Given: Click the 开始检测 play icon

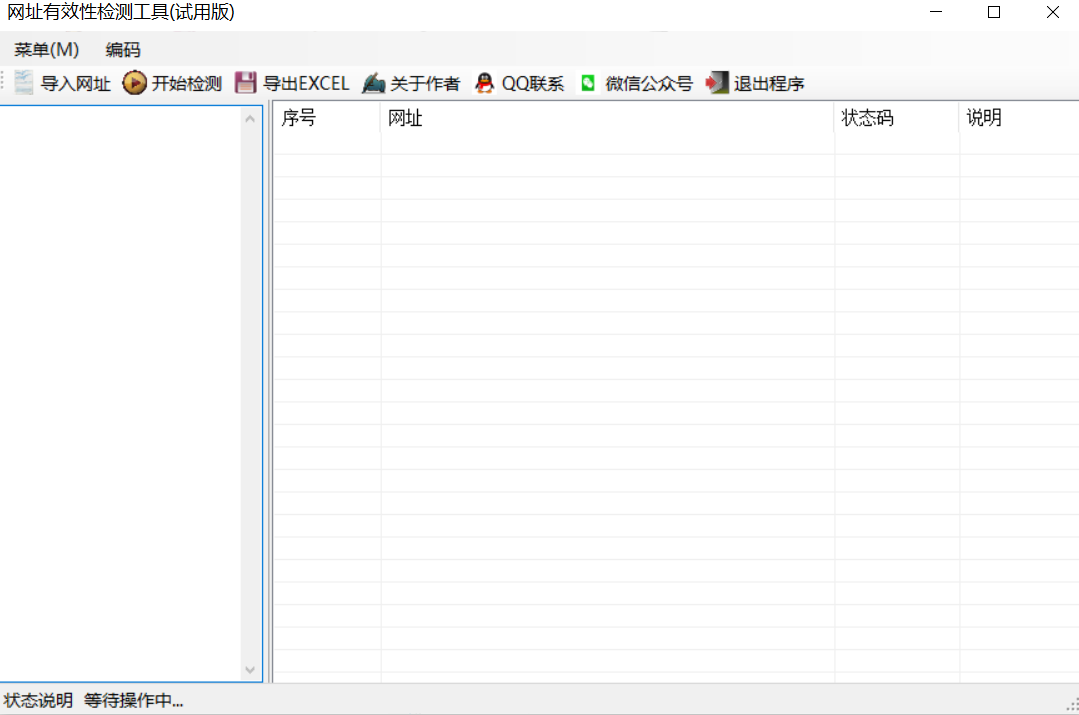Looking at the screenshot, I should pos(134,83).
